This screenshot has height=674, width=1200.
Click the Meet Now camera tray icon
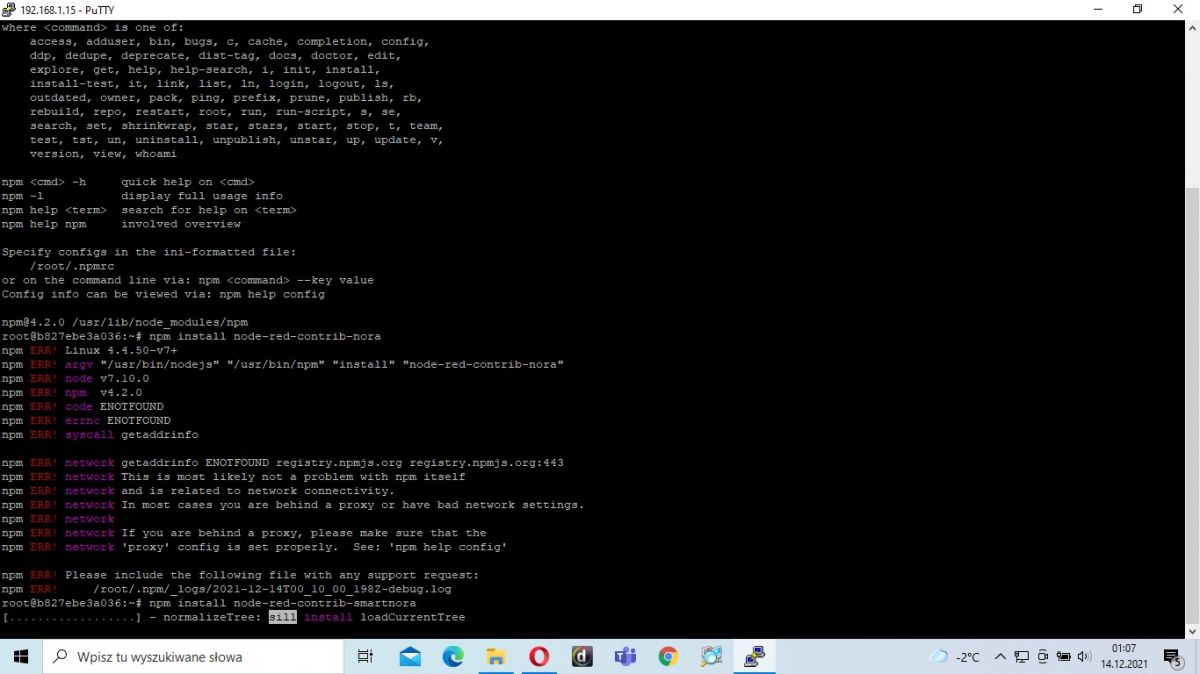1043,657
